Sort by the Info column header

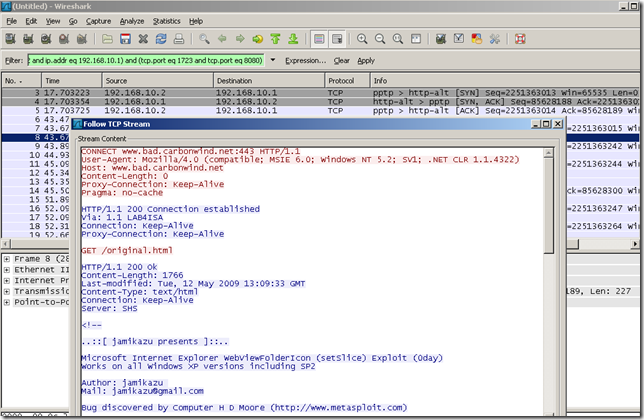[505, 80]
